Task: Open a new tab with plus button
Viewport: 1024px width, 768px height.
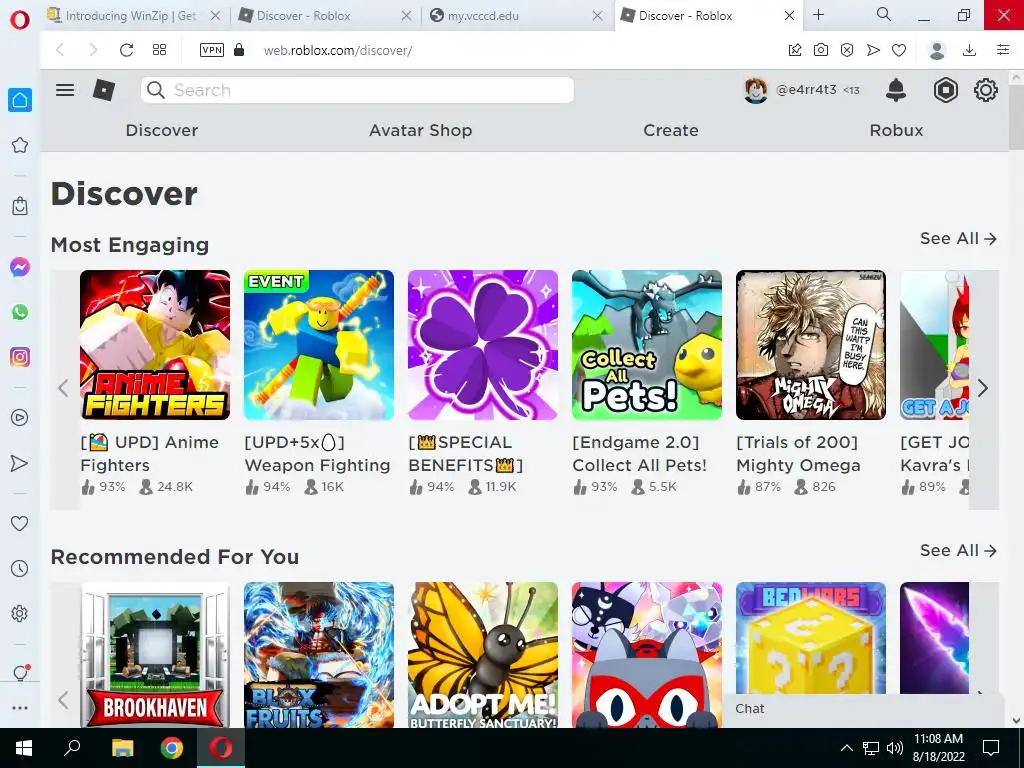Action: pos(818,15)
